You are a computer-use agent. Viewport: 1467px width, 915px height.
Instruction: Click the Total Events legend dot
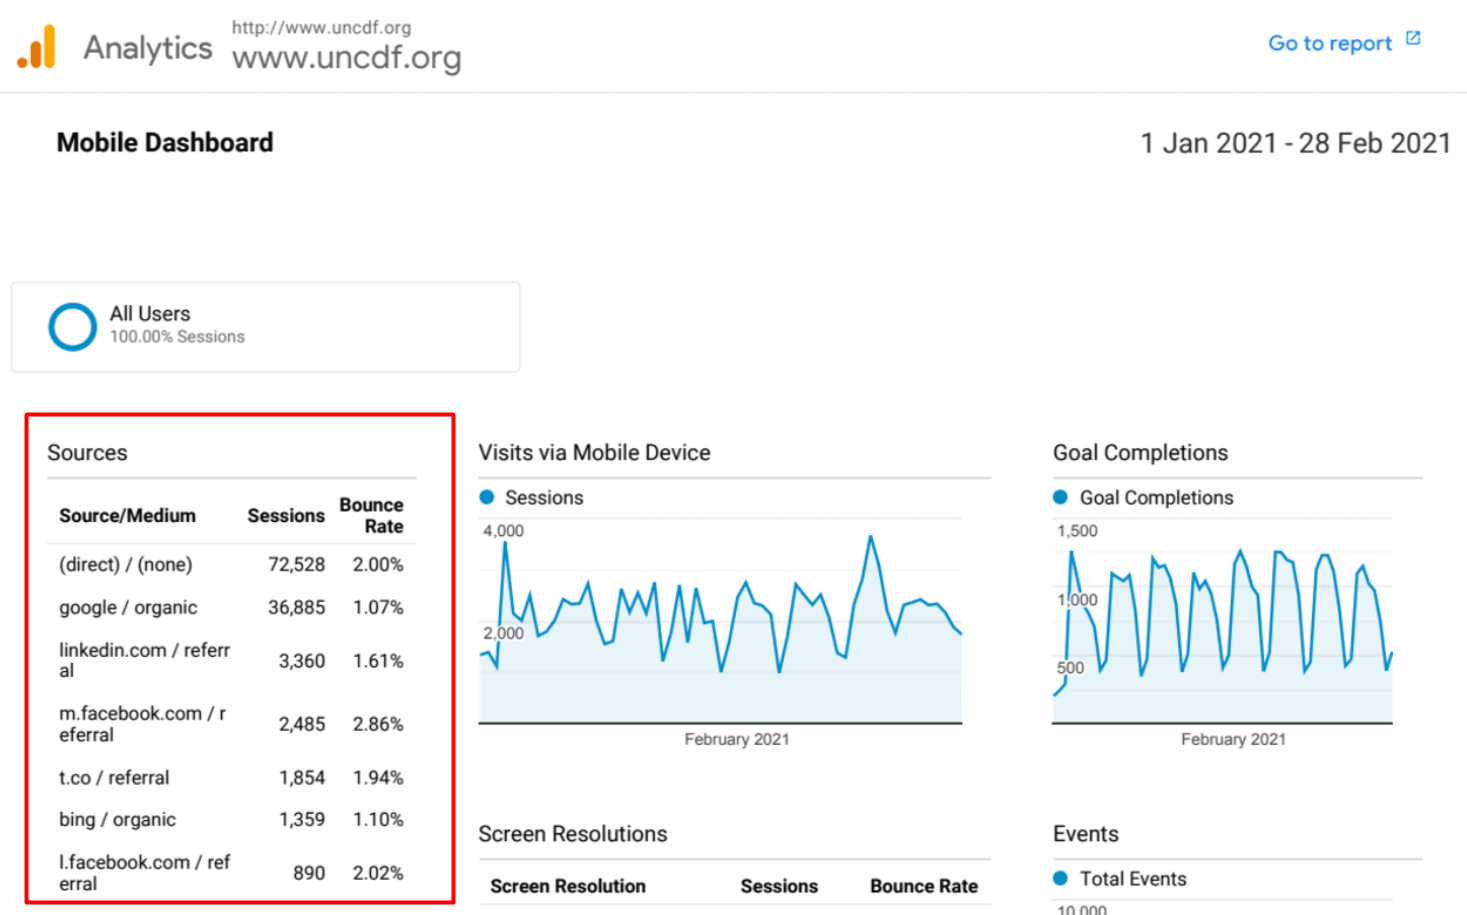(1061, 878)
